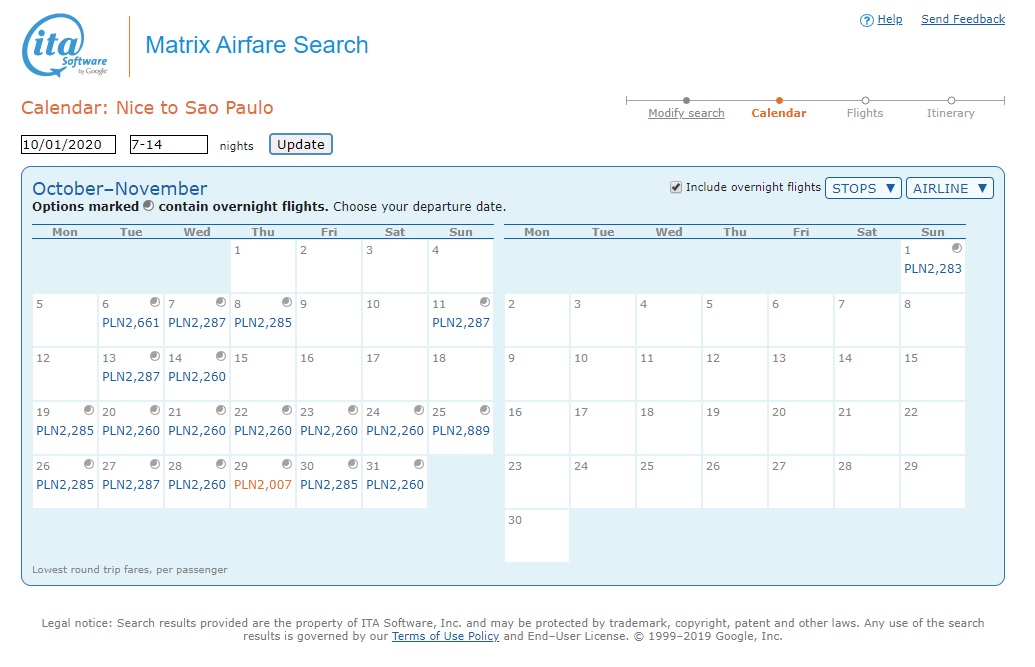The width and height of the screenshot is (1035, 667).
Task: Click the Calendar step dot in progress bar
Action: 779,100
